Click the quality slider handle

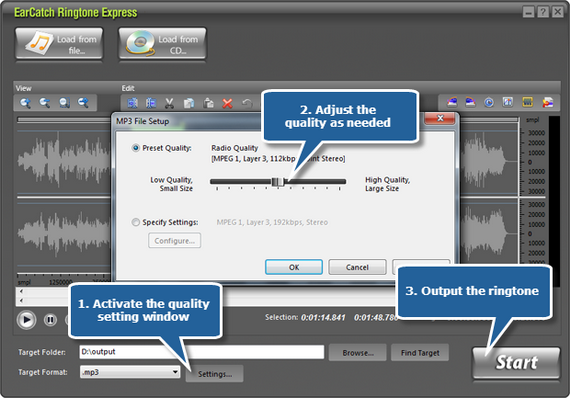[x=278, y=181]
